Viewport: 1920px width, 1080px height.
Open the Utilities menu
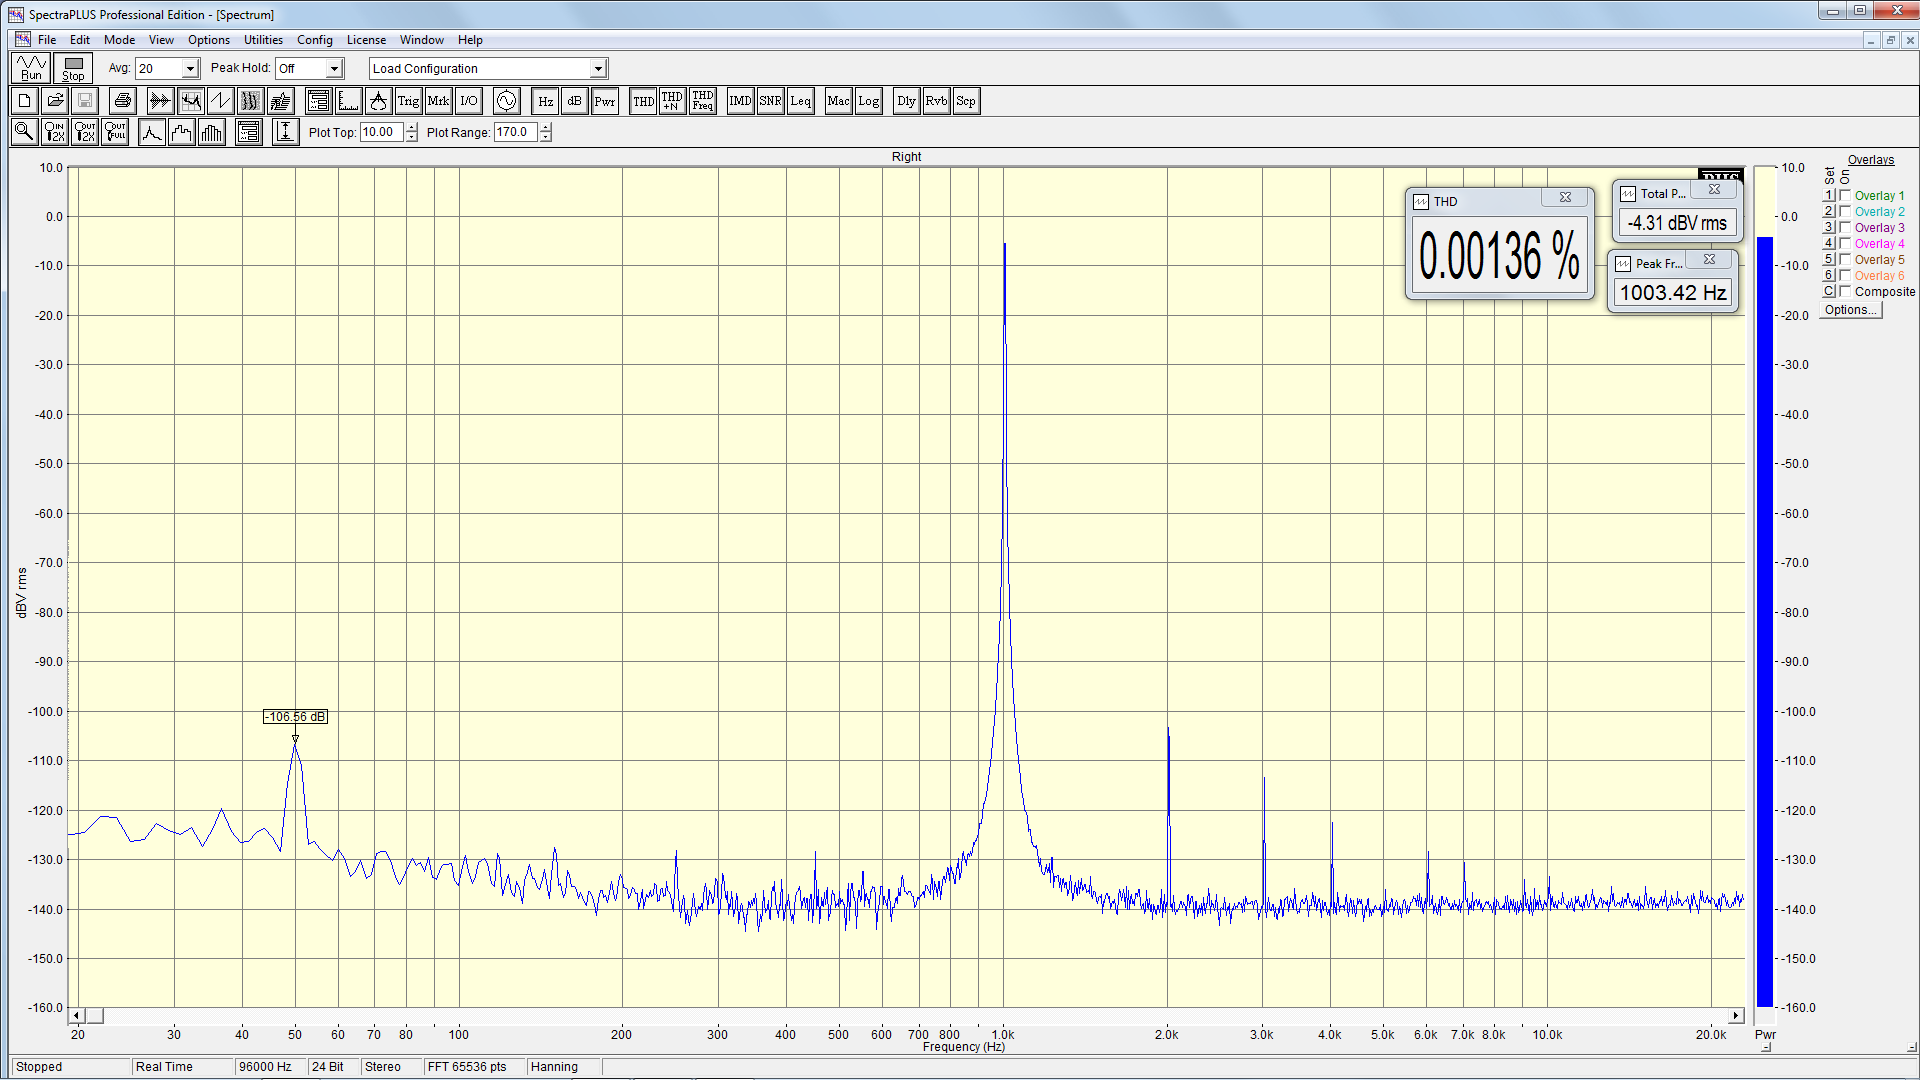point(263,40)
